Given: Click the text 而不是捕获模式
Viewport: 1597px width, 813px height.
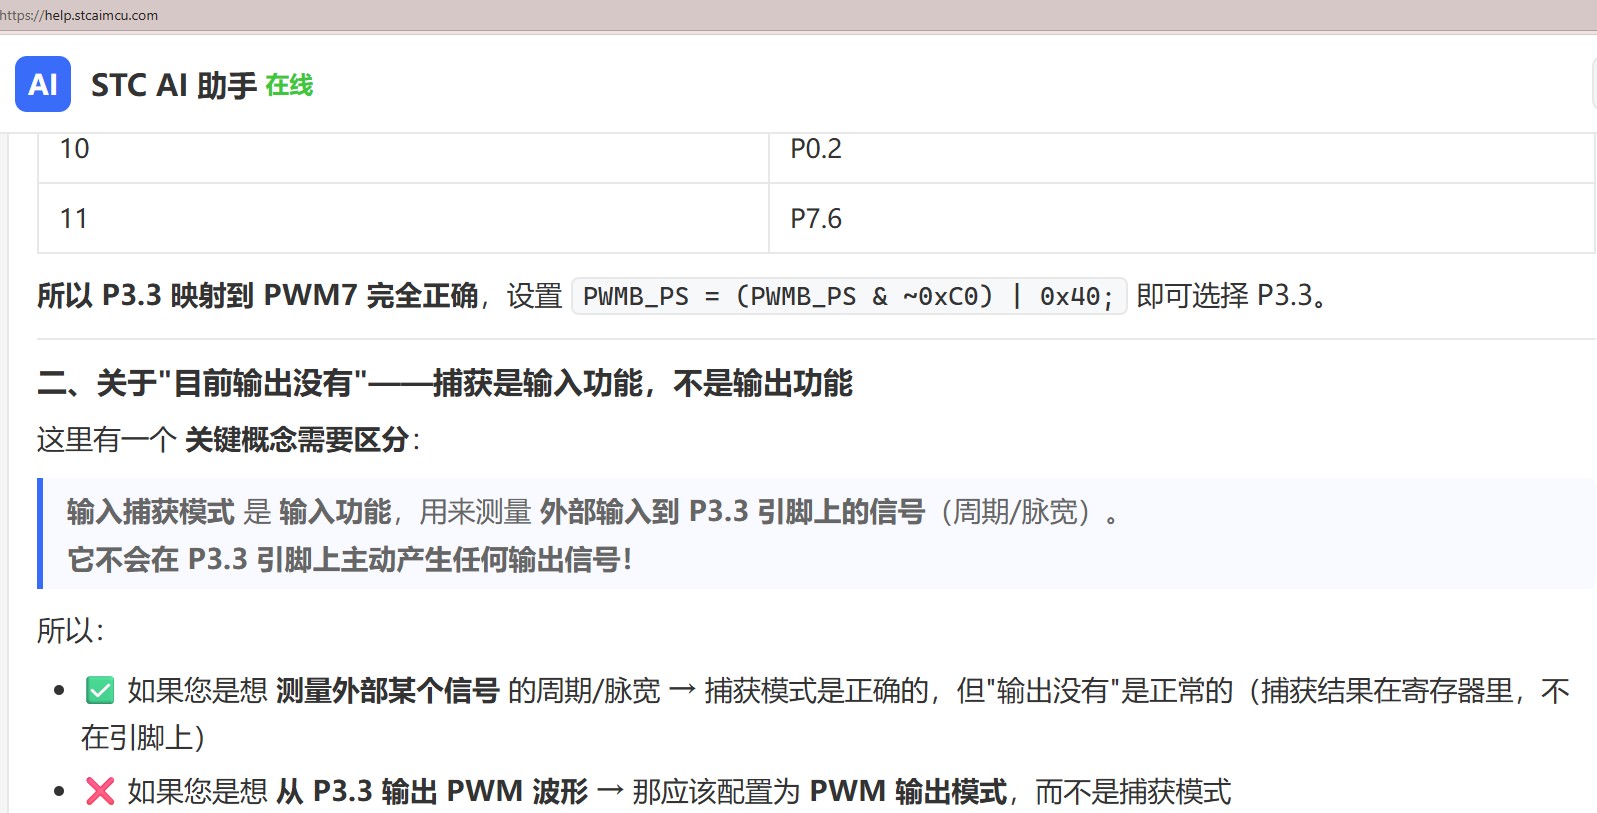Looking at the screenshot, I should tap(1133, 792).
